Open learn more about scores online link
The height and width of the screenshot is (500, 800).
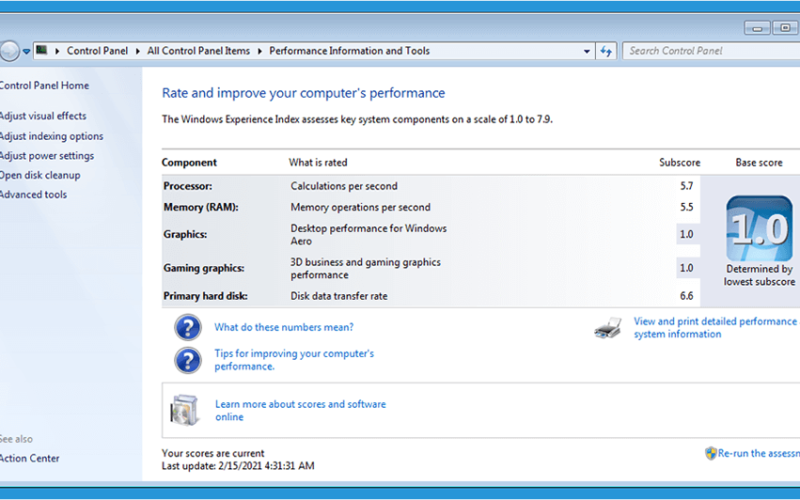tap(300, 410)
